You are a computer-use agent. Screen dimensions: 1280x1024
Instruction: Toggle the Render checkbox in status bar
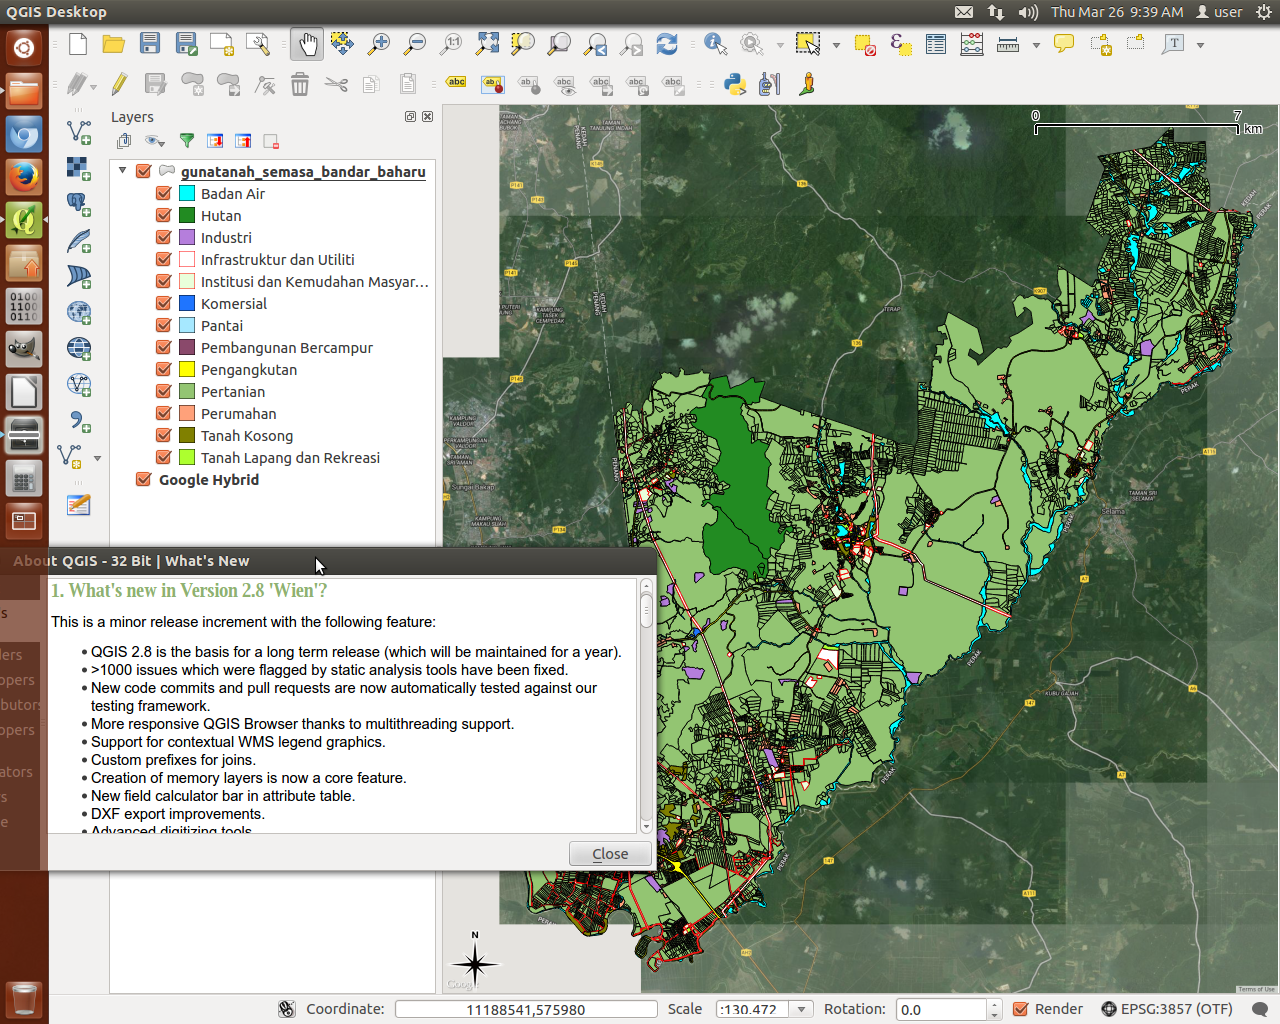[1021, 1009]
